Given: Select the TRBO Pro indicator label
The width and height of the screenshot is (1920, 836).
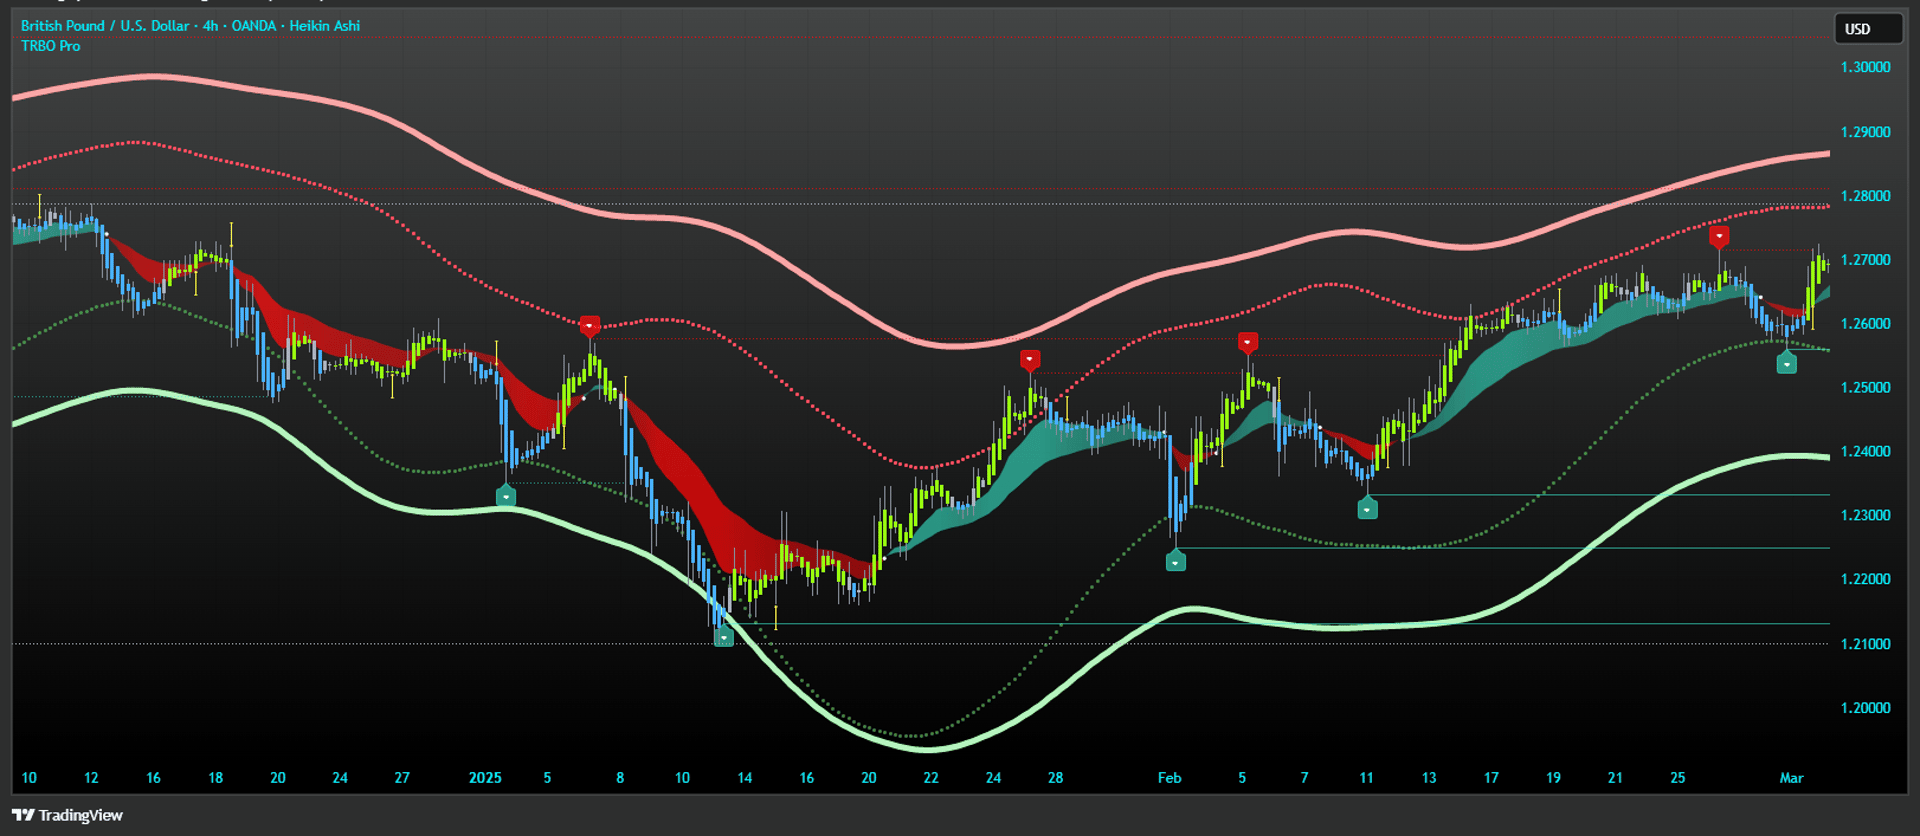Looking at the screenshot, I should pos(50,46).
